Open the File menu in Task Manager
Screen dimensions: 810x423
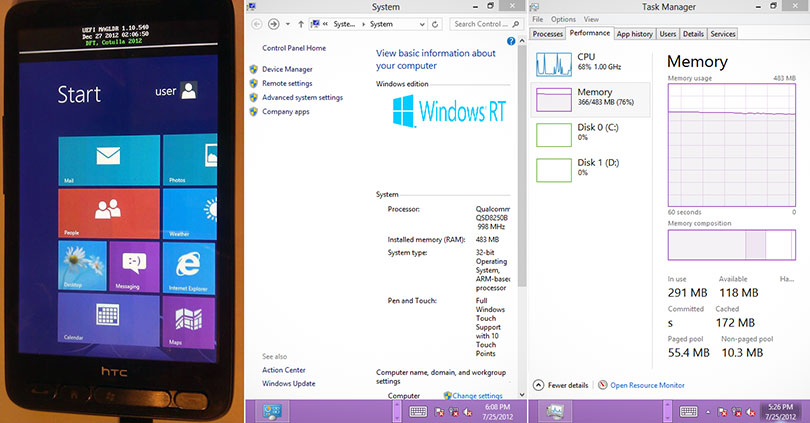538,19
